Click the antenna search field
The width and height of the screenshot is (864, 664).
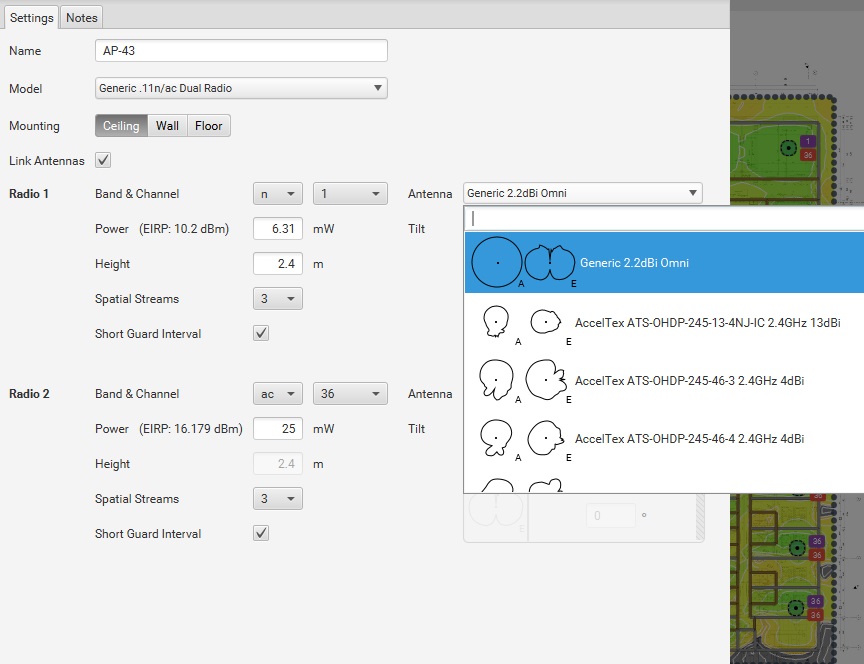665,219
